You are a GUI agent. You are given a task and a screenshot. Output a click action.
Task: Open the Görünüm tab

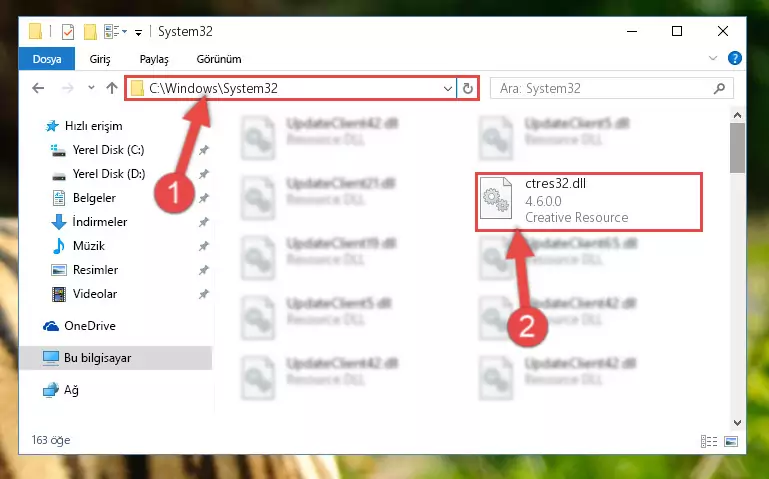(219, 59)
